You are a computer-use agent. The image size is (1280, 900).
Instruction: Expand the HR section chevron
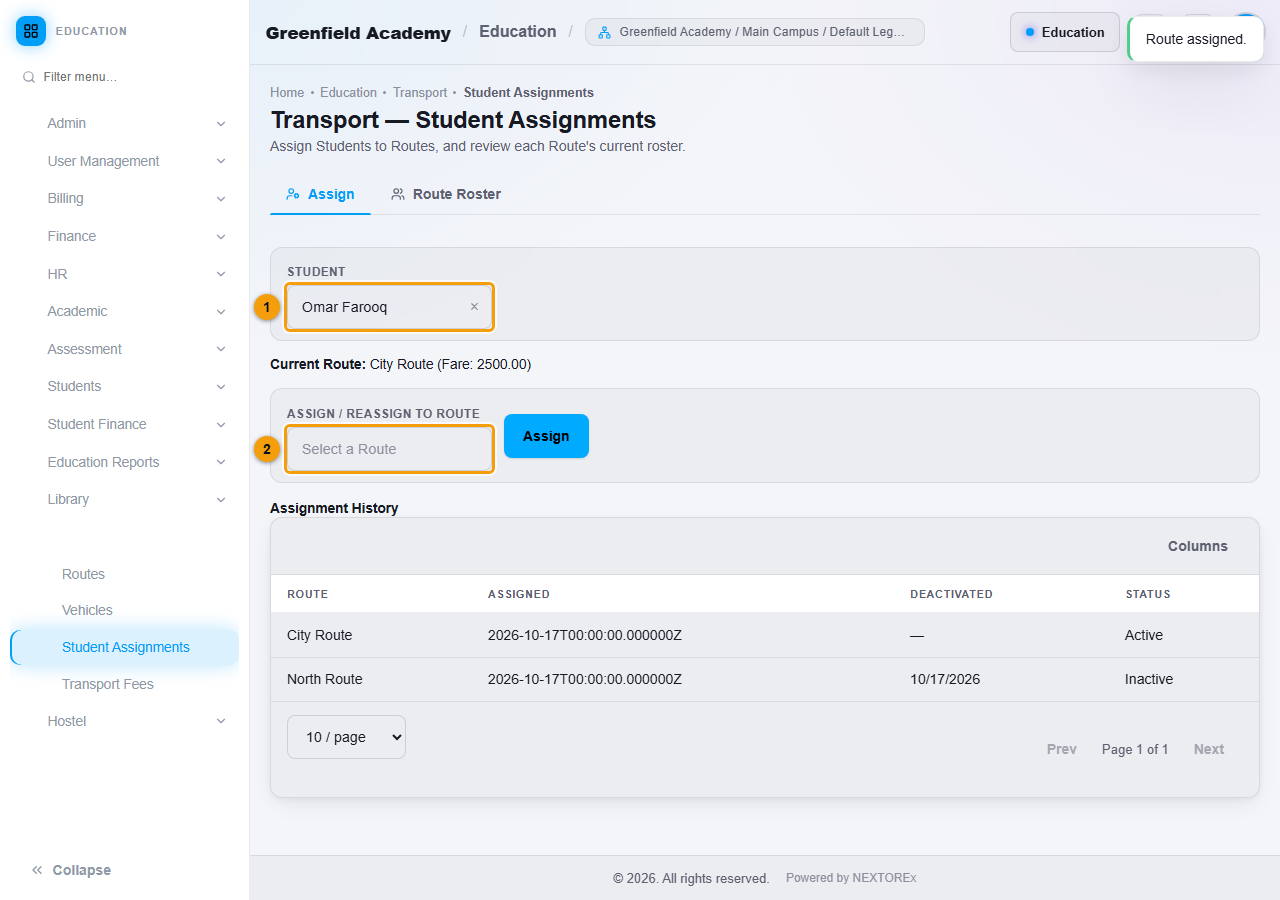221,274
